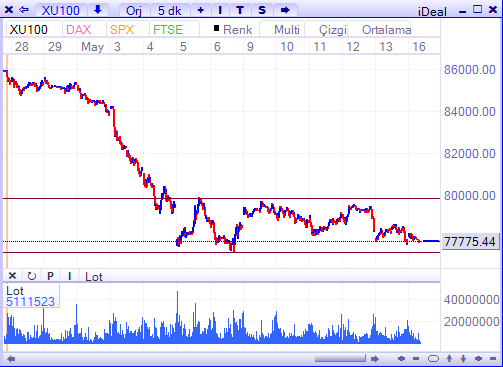Click the S icon in the top toolbar
Screen dimensions: 503x367
click(262, 10)
